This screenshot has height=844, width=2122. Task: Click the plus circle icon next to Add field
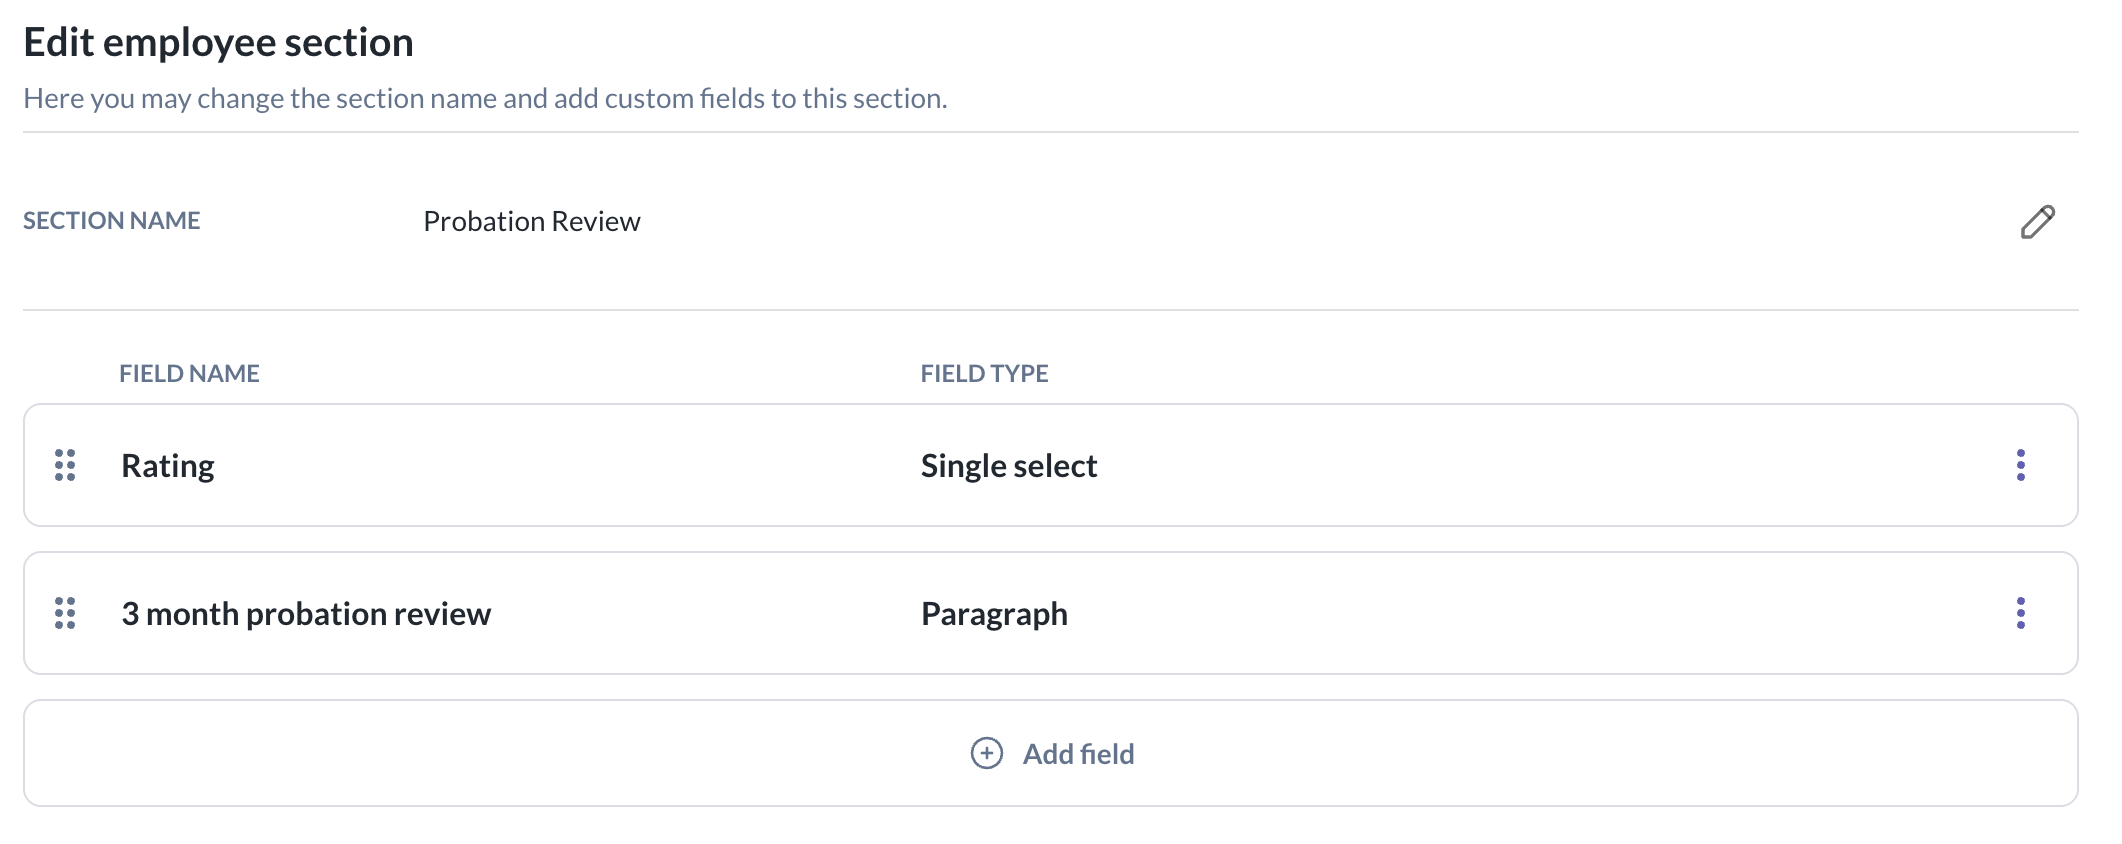click(986, 753)
